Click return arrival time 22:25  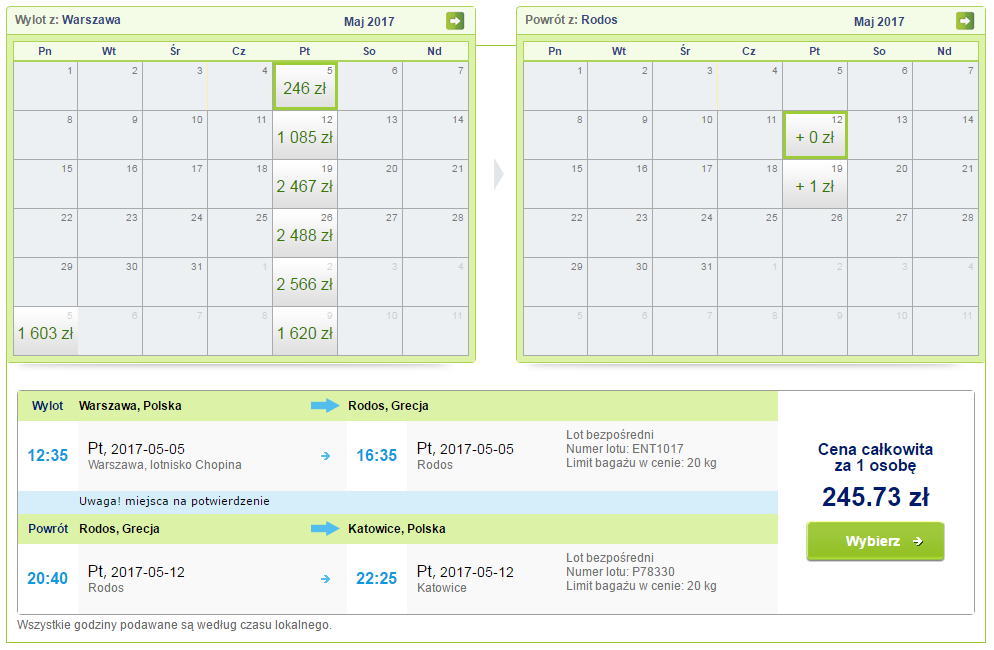(377, 578)
